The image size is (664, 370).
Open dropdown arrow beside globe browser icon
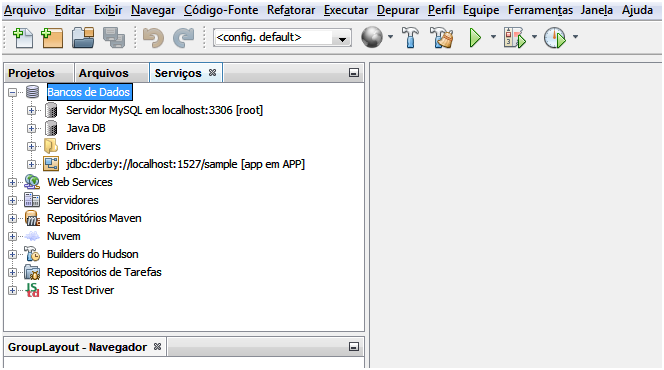pyautogui.click(x=390, y=37)
